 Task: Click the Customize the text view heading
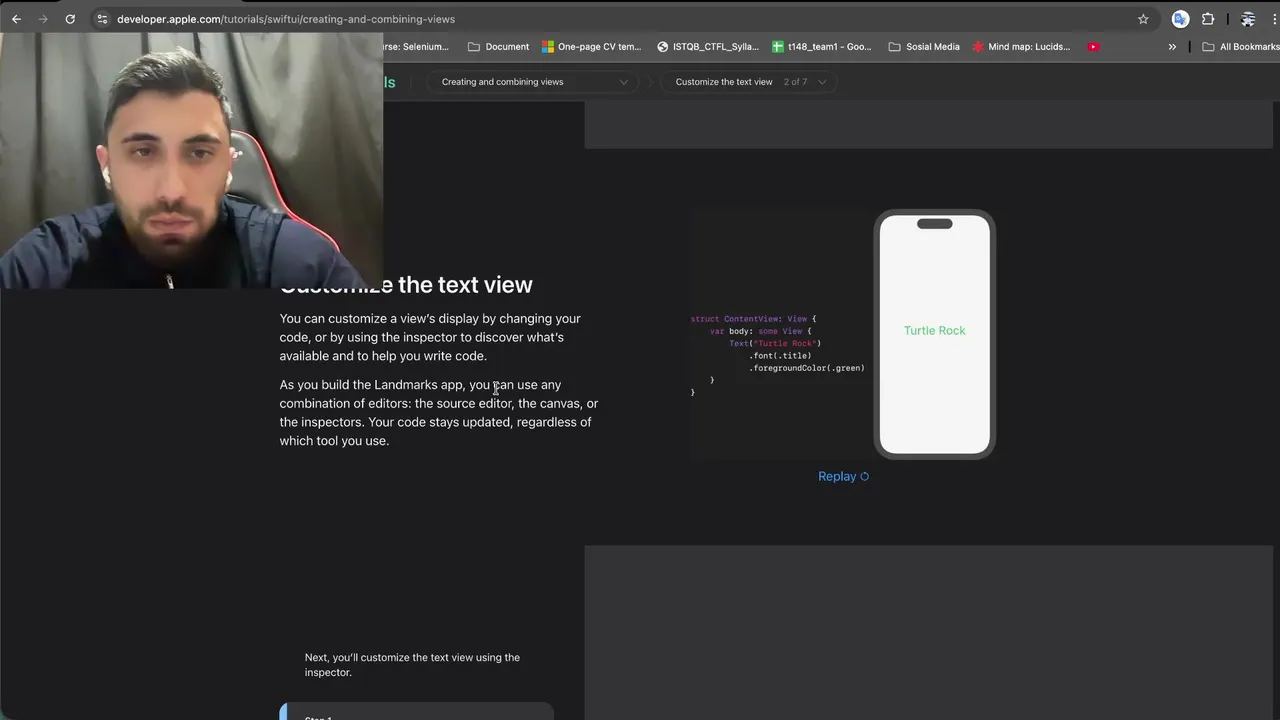[x=406, y=285]
